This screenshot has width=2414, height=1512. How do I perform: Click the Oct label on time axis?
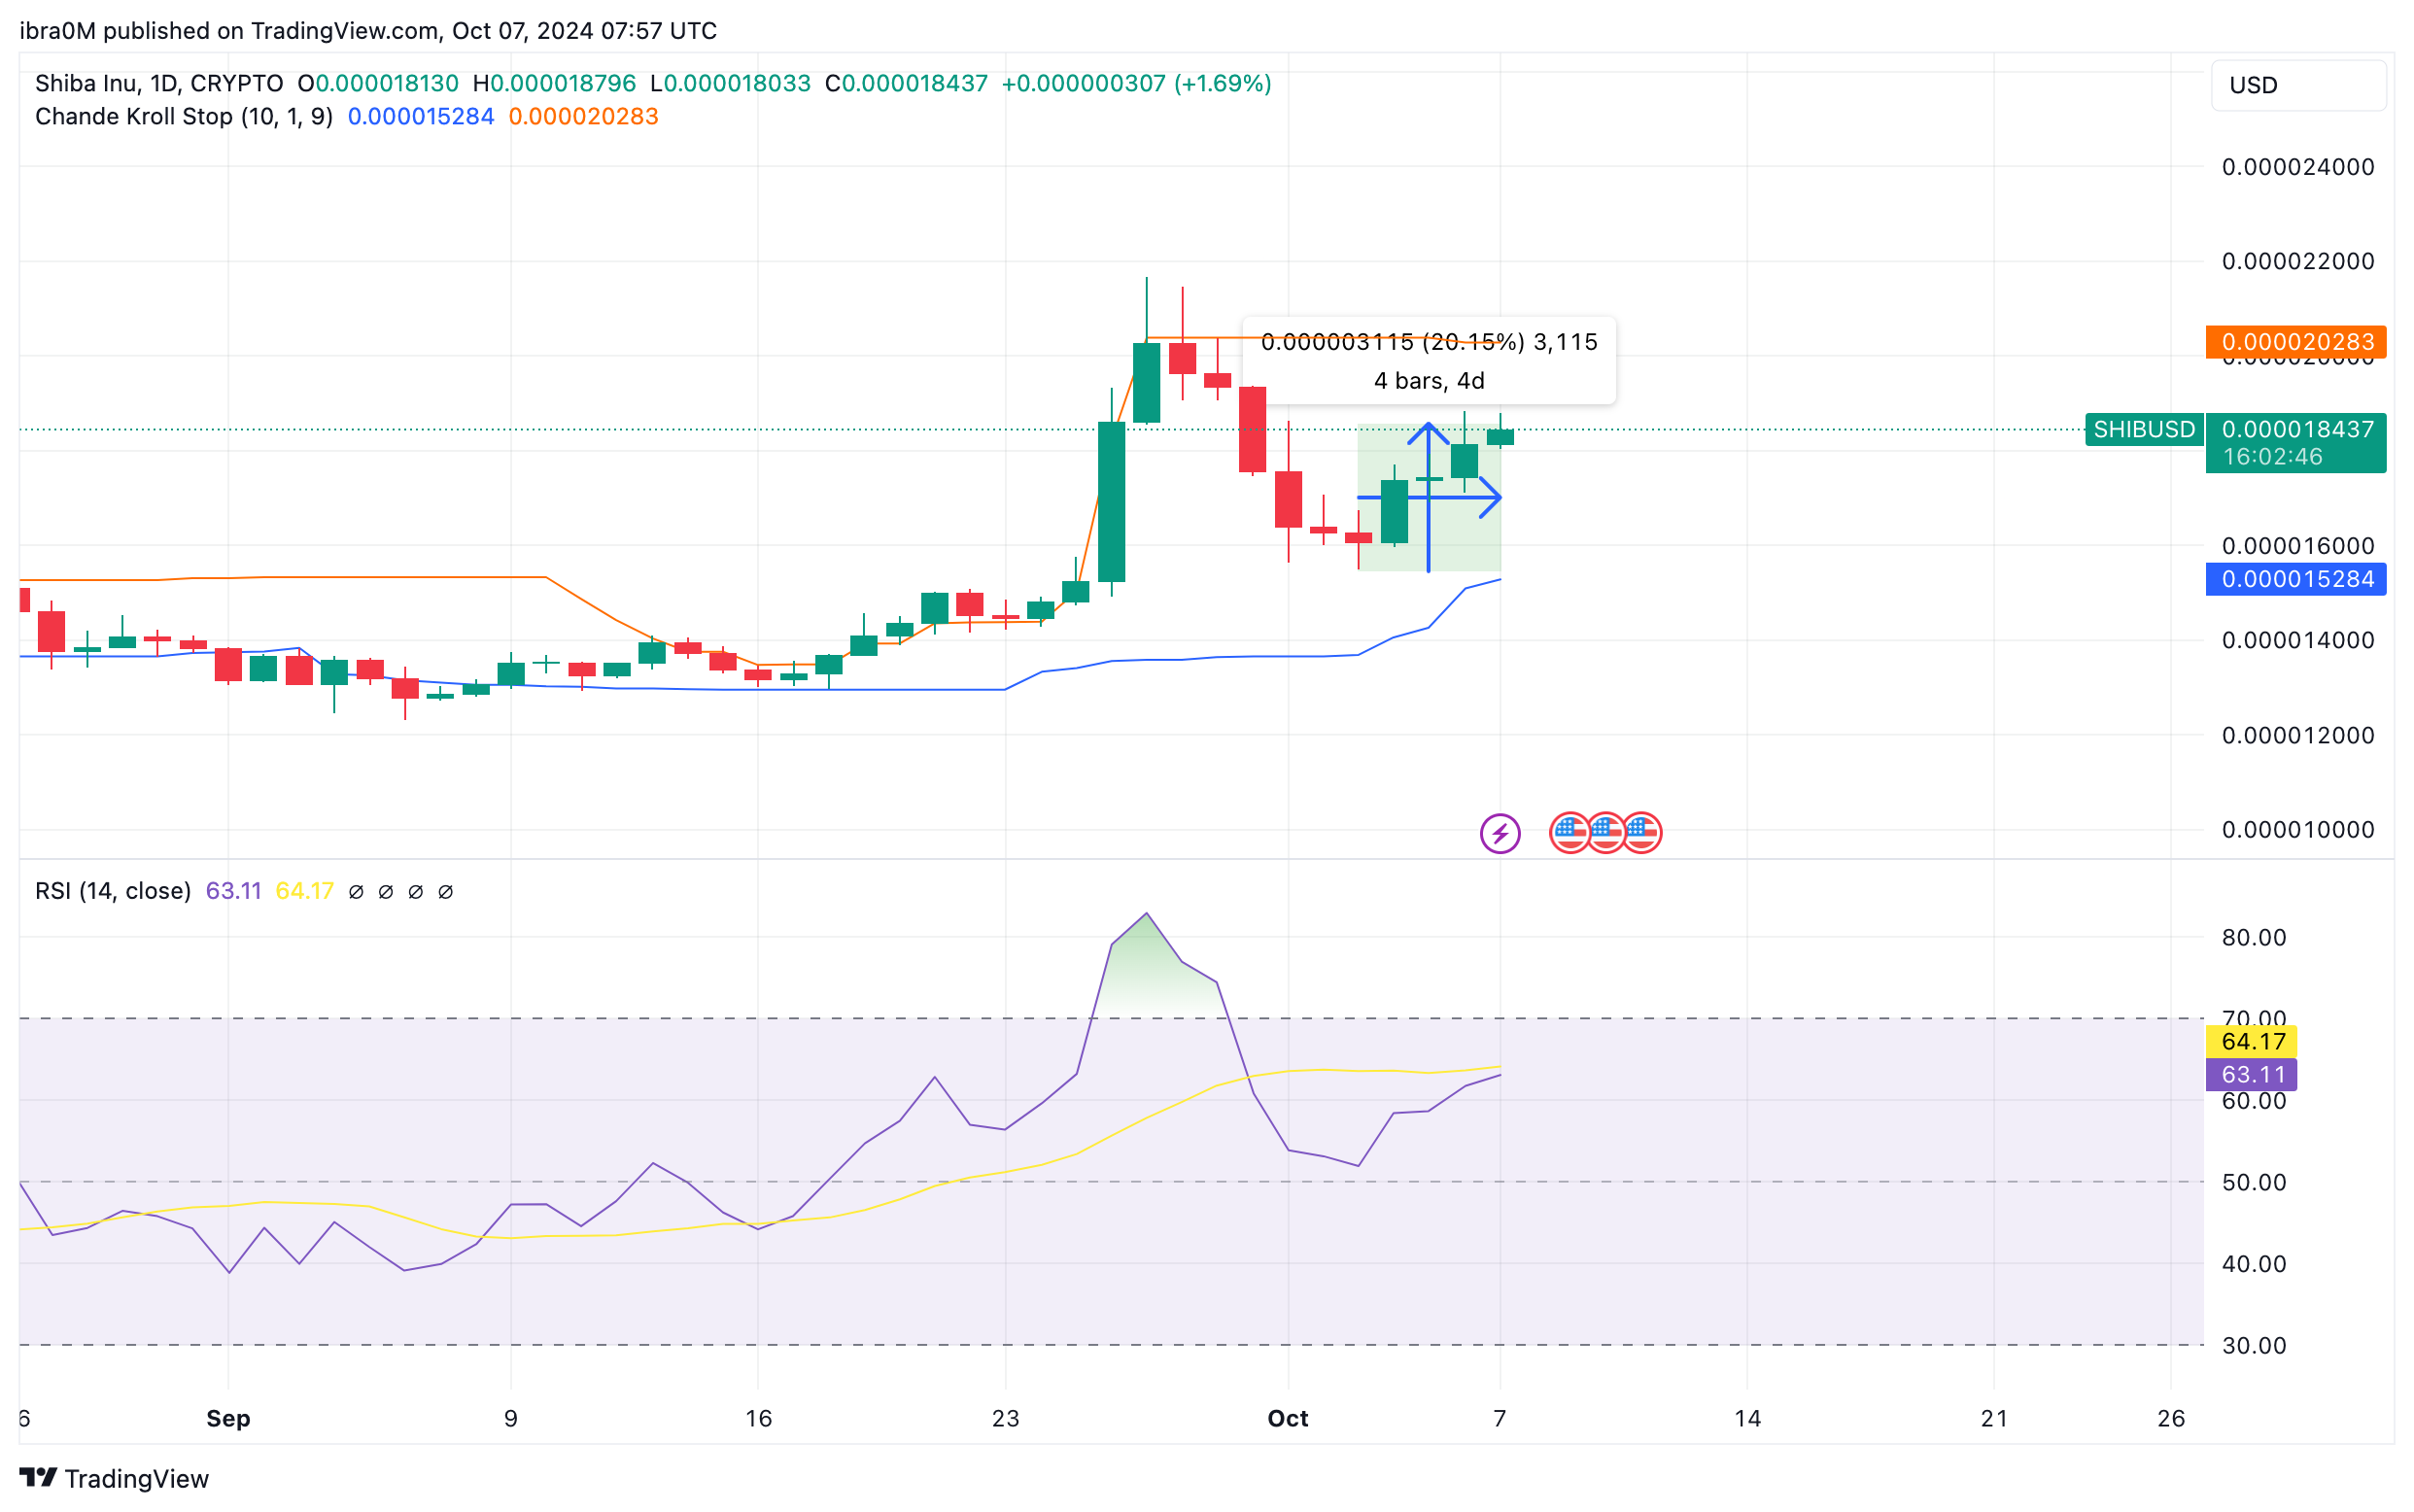[1288, 1418]
